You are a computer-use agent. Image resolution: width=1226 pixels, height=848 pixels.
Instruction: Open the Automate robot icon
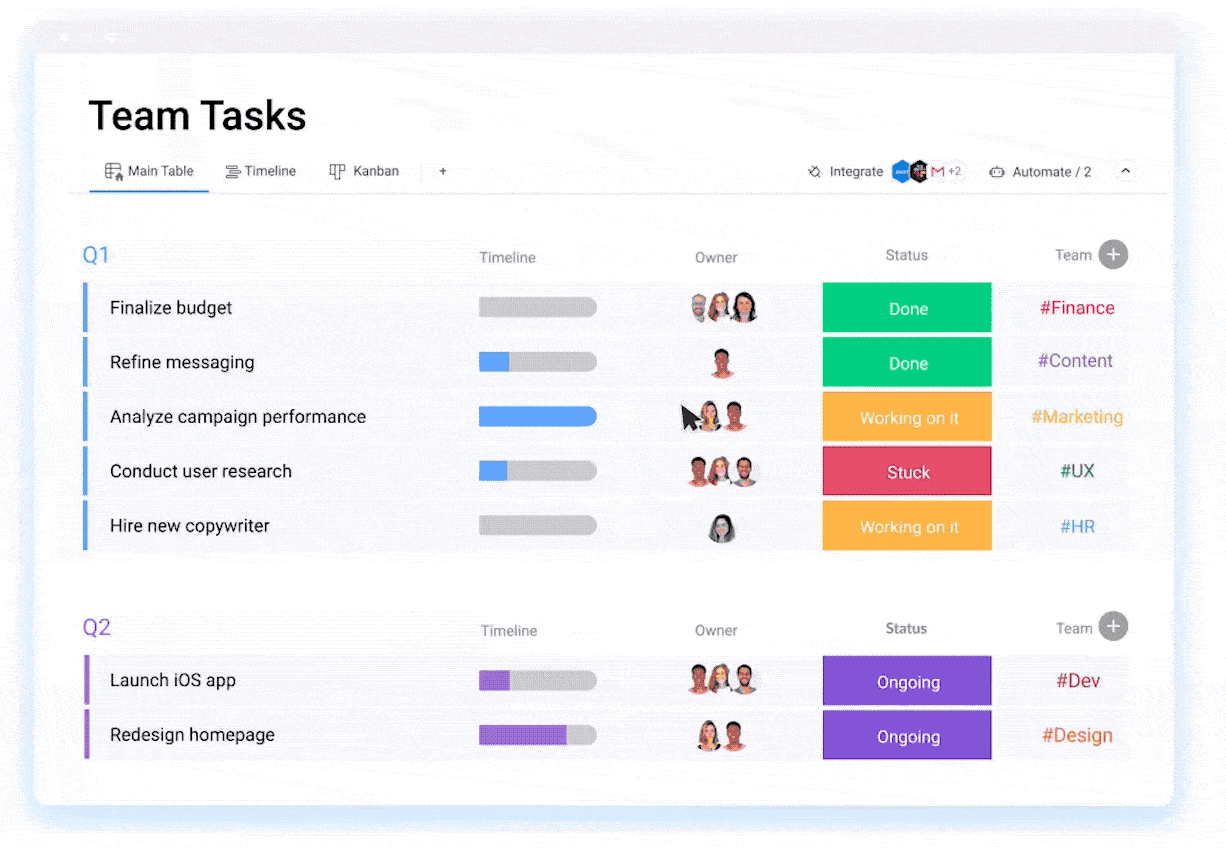[x=997, y=171]
